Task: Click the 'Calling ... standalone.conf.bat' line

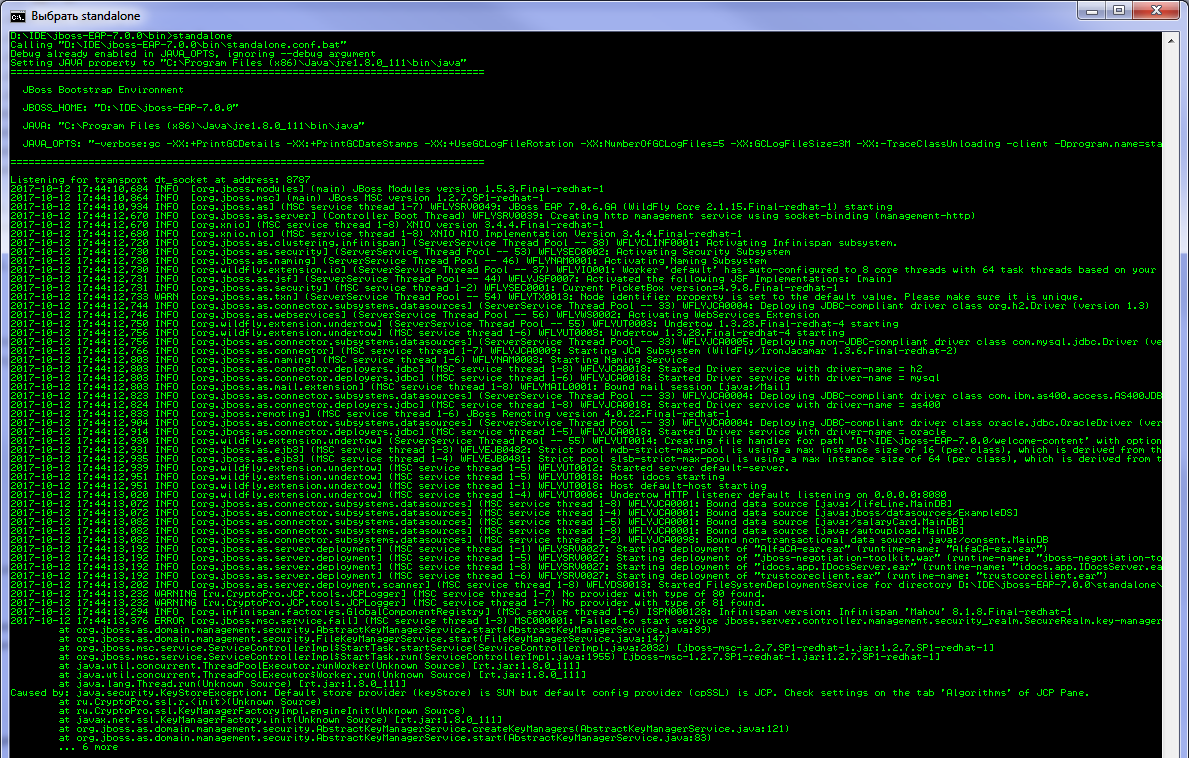Action: (x=178, y=45)
